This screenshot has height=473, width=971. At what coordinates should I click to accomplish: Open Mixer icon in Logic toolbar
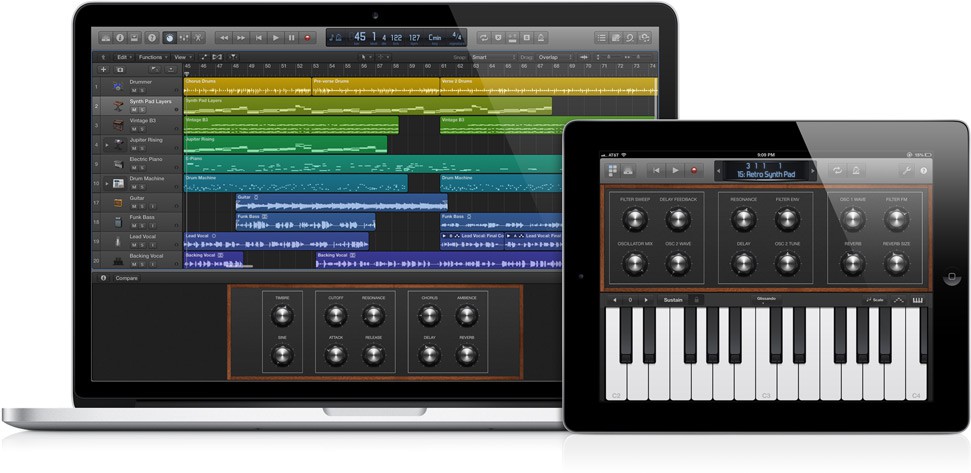pyautogui.click(x=184, y=38)
